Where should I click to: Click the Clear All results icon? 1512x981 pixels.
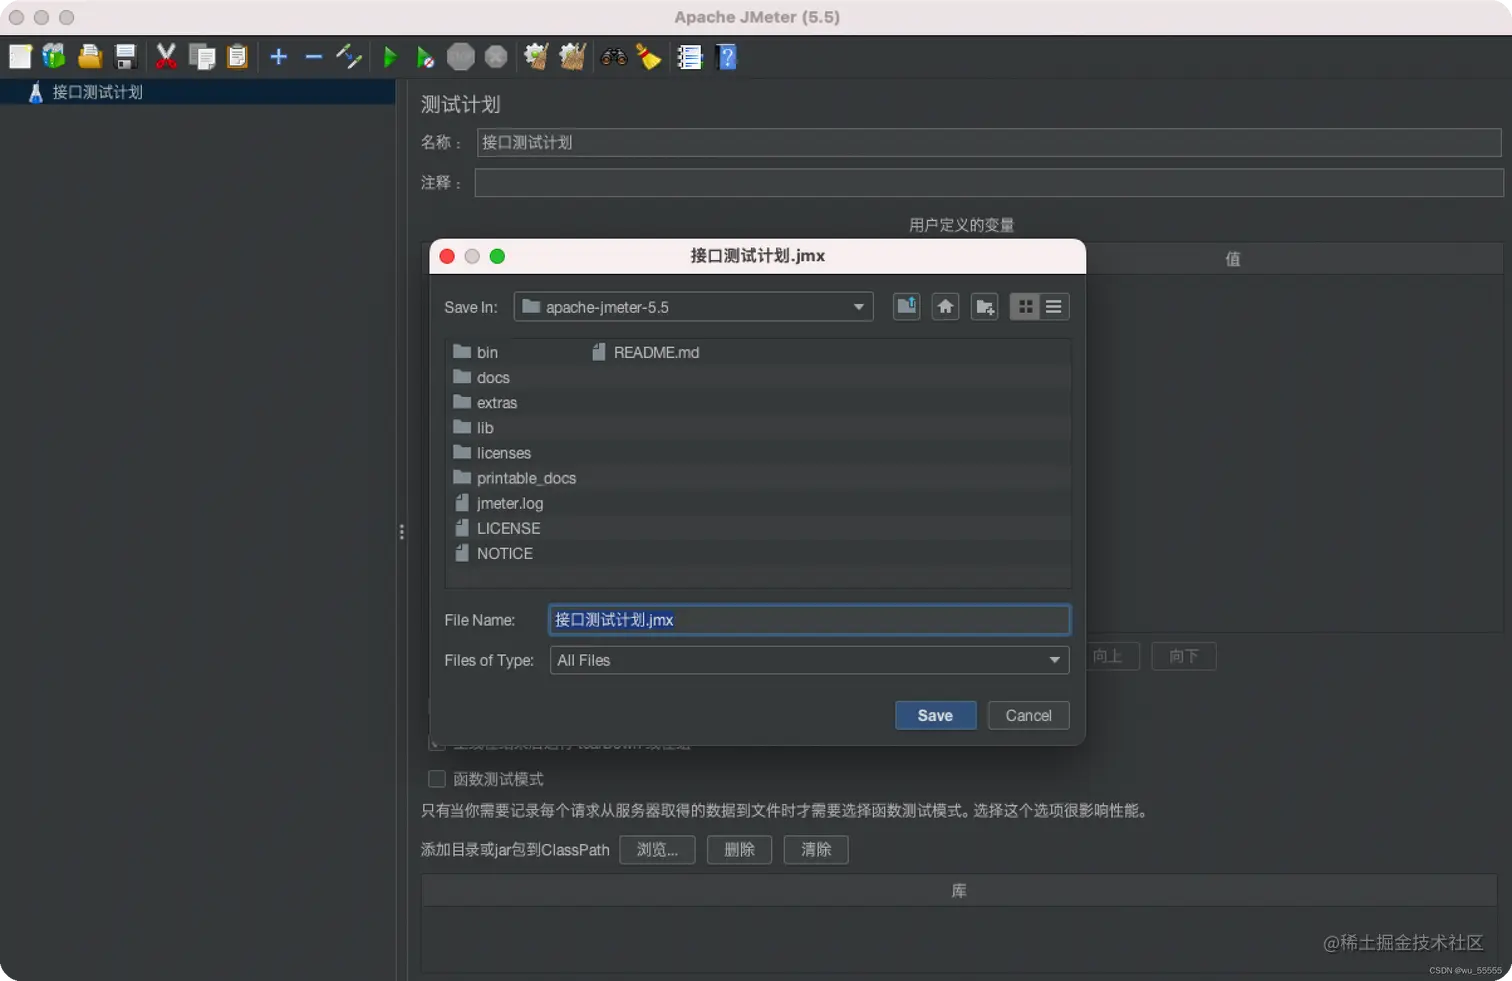click(572, 57)
